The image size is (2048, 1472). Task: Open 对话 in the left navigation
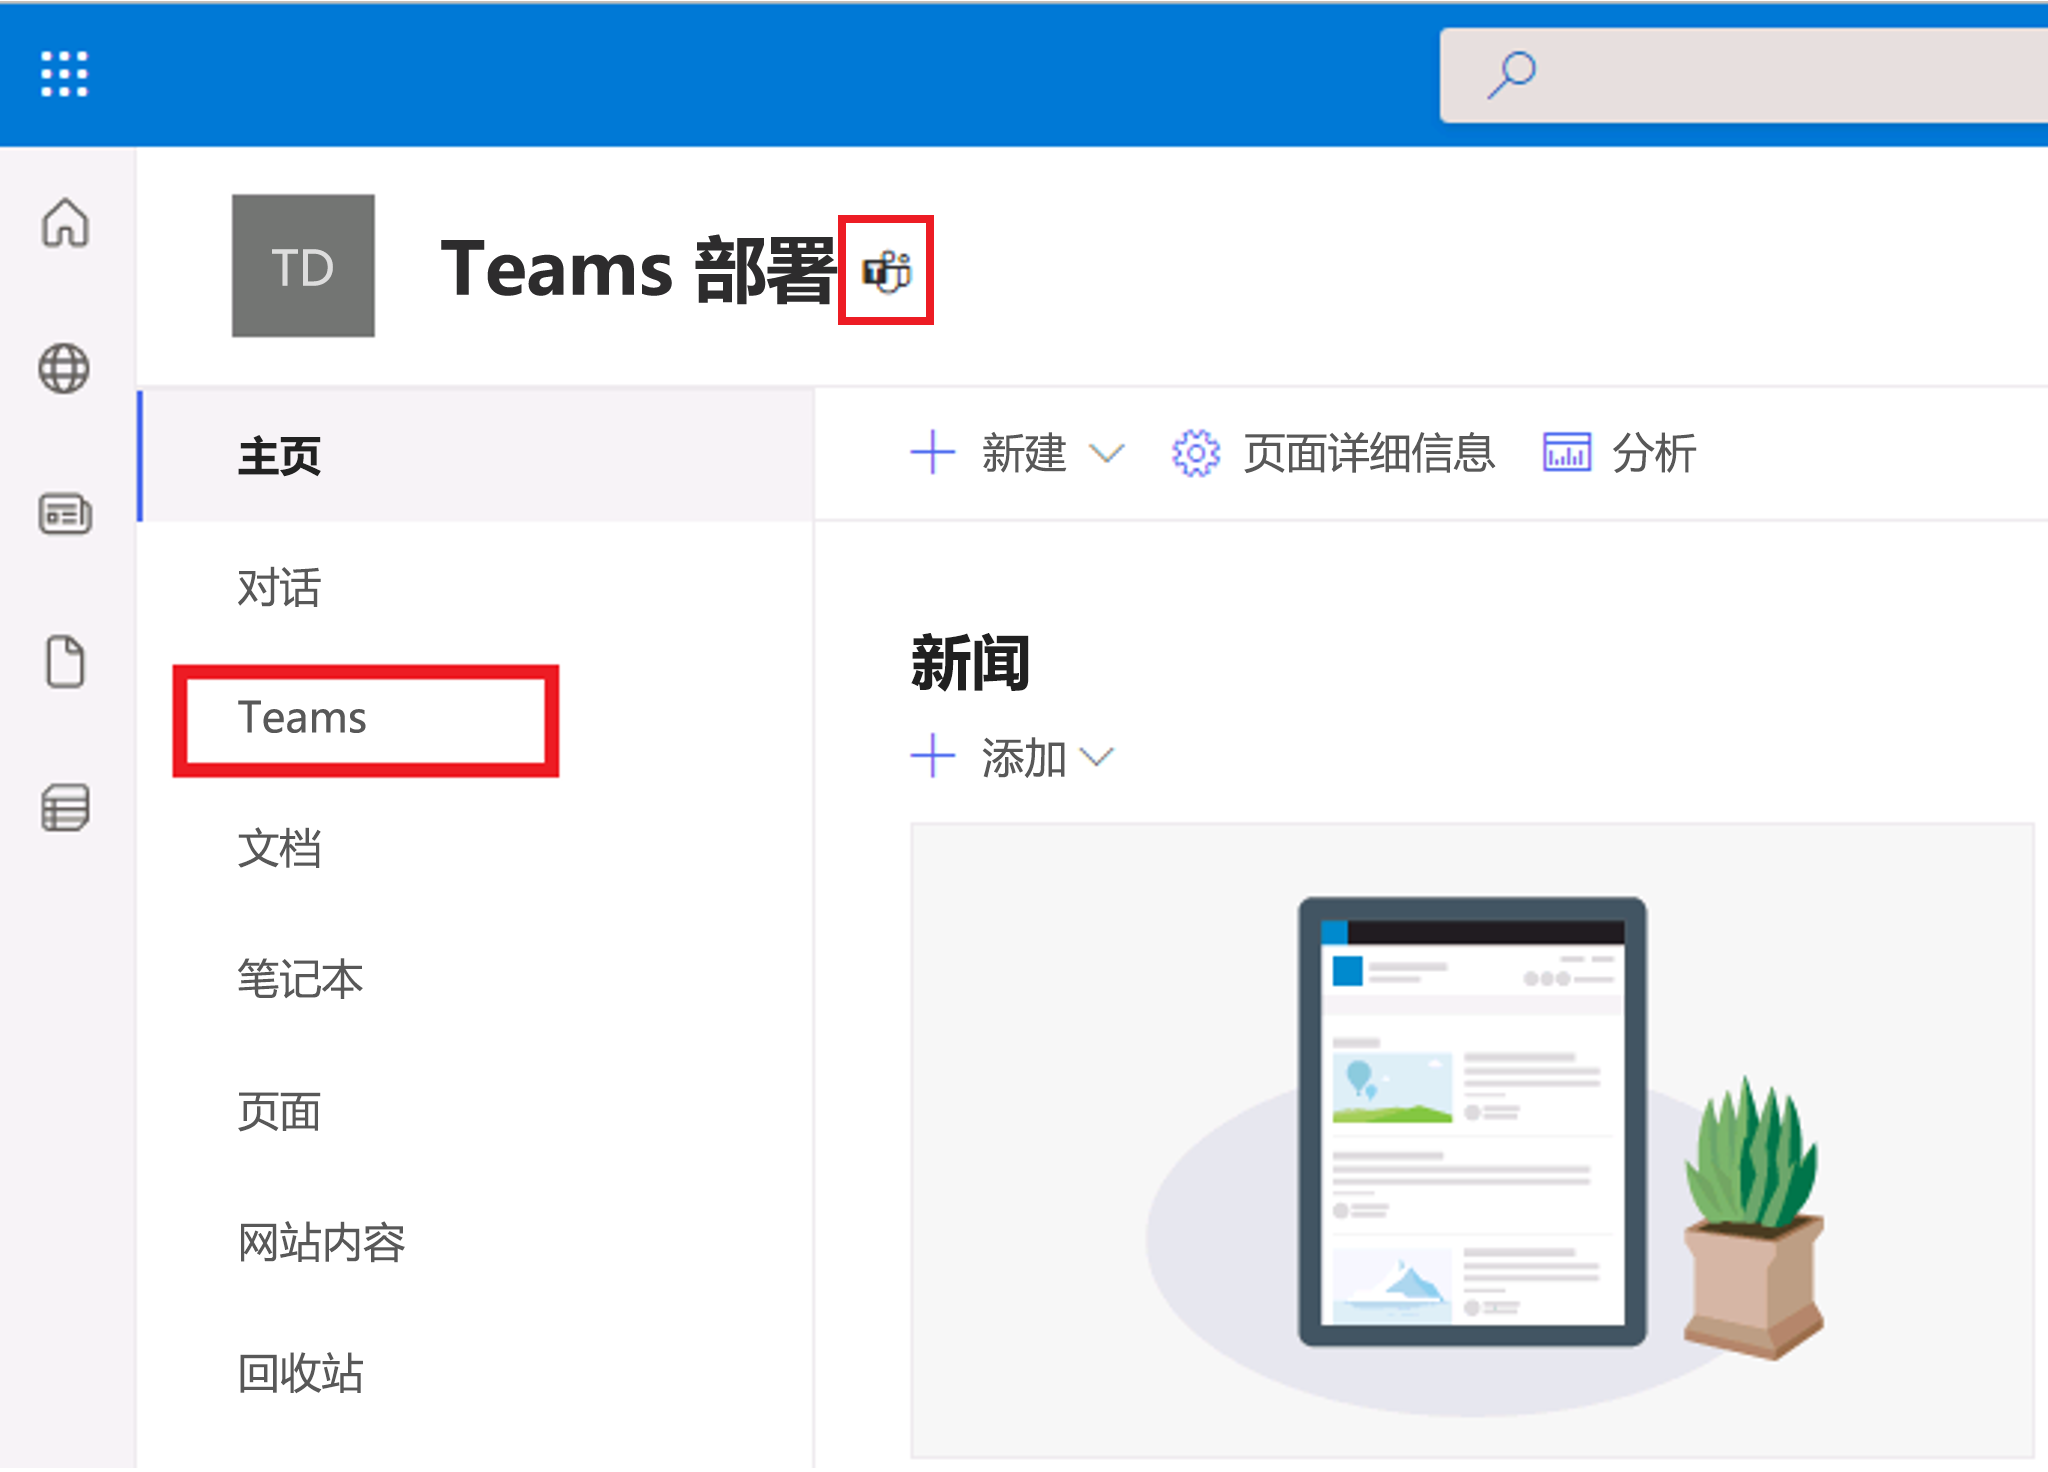coord(279,587)
